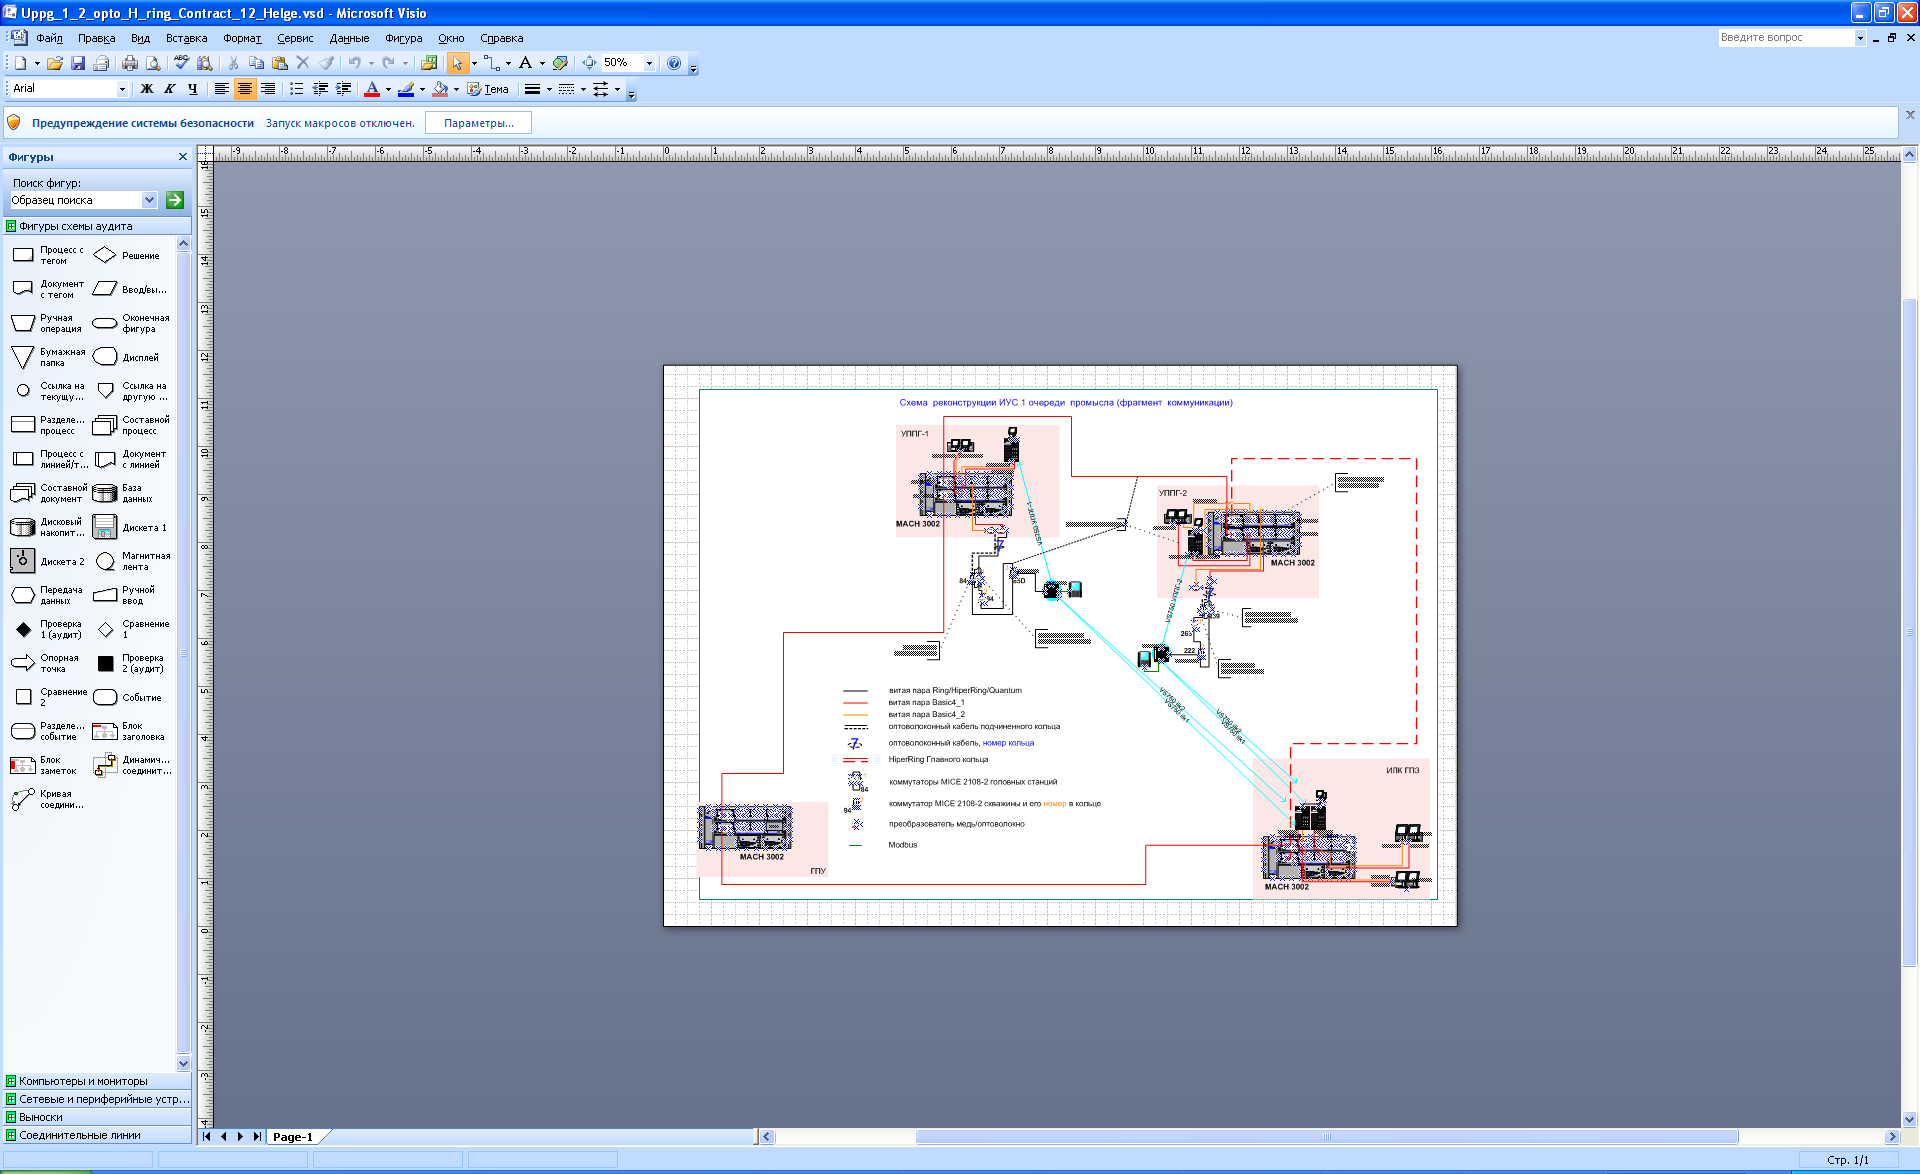Click the Фигуры схемы аудита stencil header
The height and width of the screenshot is (1174, 1920).
coord(96,226)
